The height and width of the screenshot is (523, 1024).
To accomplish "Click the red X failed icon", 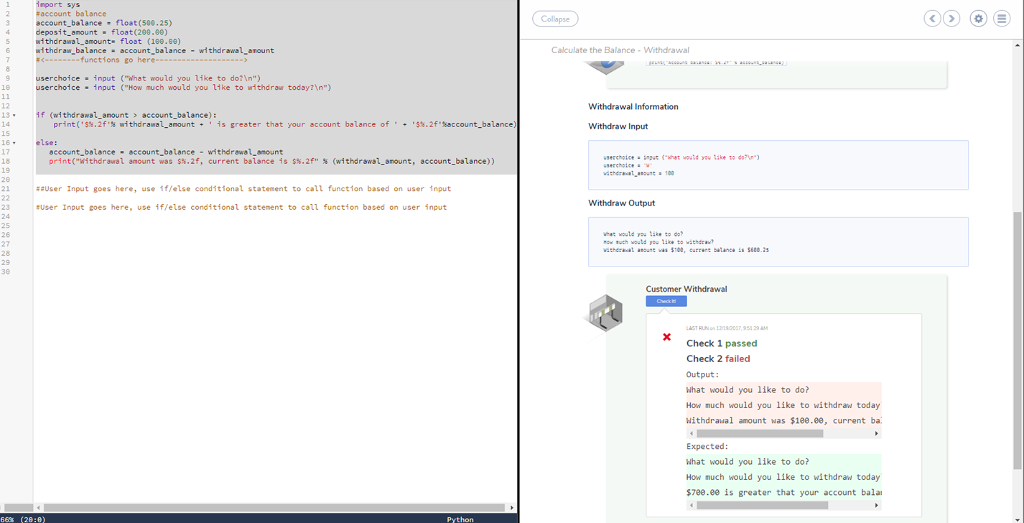I will click(667, 337).
